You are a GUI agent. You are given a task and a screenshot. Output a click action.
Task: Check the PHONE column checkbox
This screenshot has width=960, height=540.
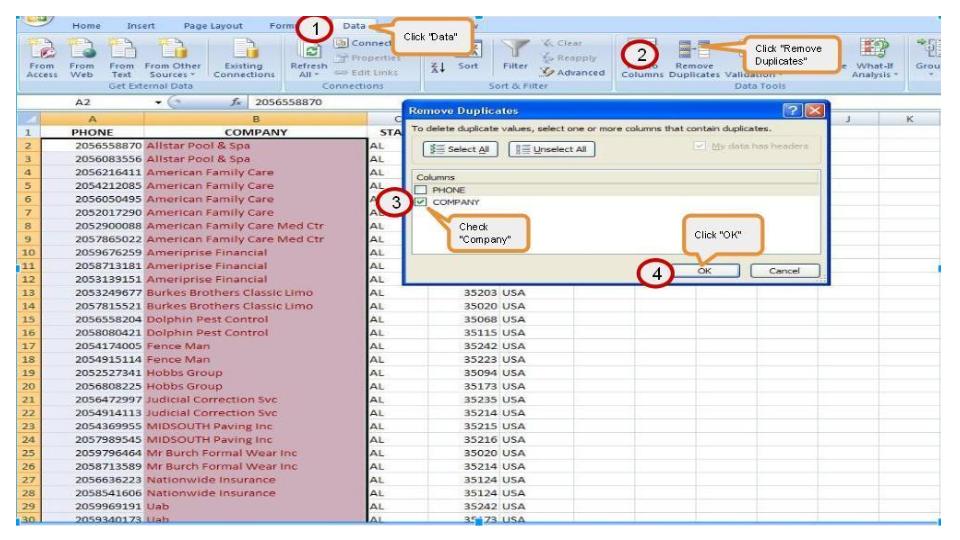[x=423, y=189]
